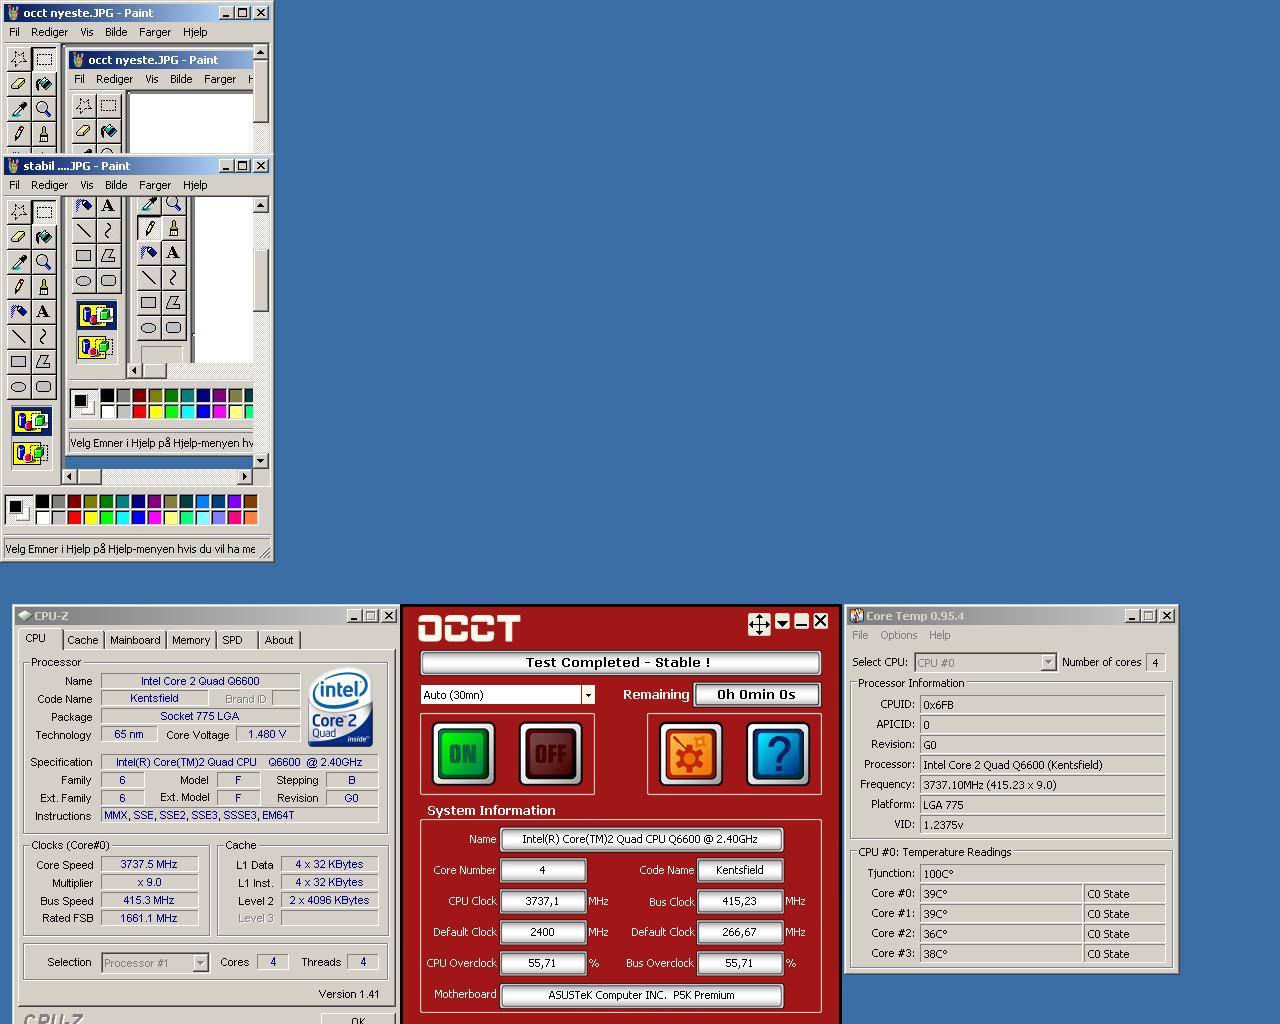
Task: Click OCCT Motherboard field ASUSTeK P5K Premium
Action: click(641, 995)
